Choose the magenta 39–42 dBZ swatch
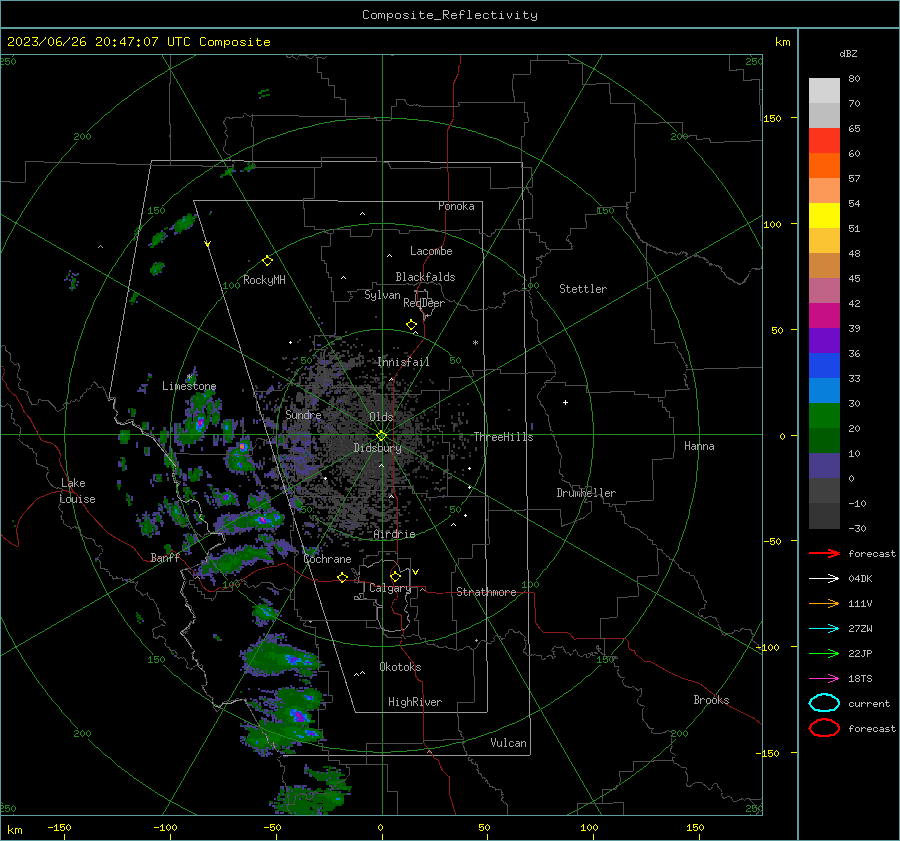The image size is (900, 841). [x=824, y=316]
